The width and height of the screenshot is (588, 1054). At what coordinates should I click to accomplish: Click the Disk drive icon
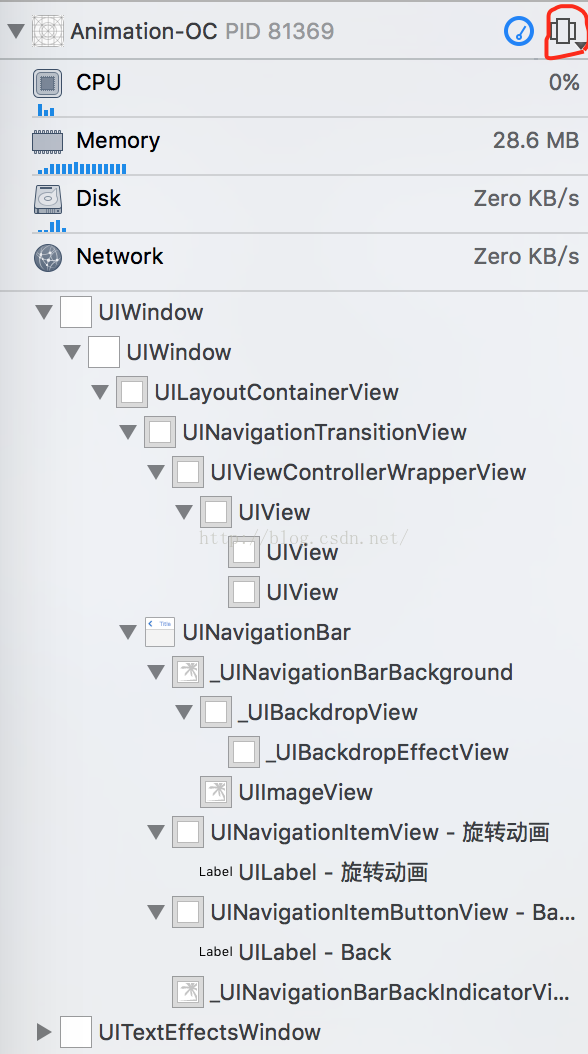(48, 199)
